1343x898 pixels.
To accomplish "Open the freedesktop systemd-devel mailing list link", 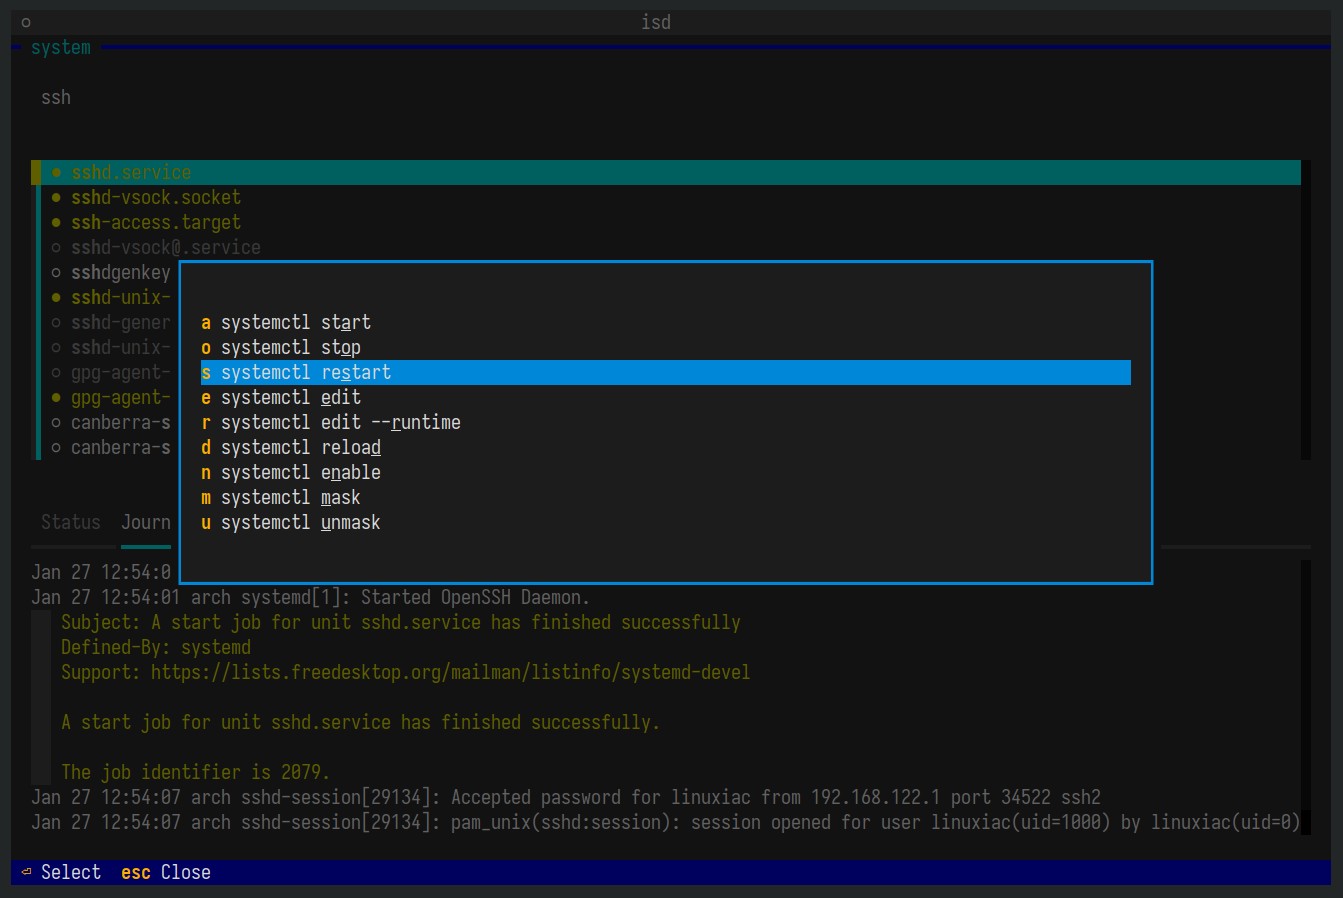I will pos(450,672).
